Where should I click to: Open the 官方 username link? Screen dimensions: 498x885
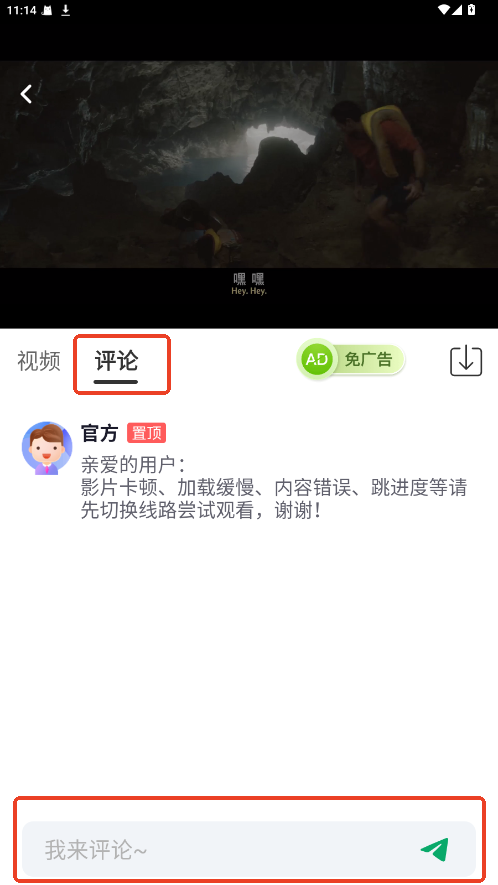[99, 433]
